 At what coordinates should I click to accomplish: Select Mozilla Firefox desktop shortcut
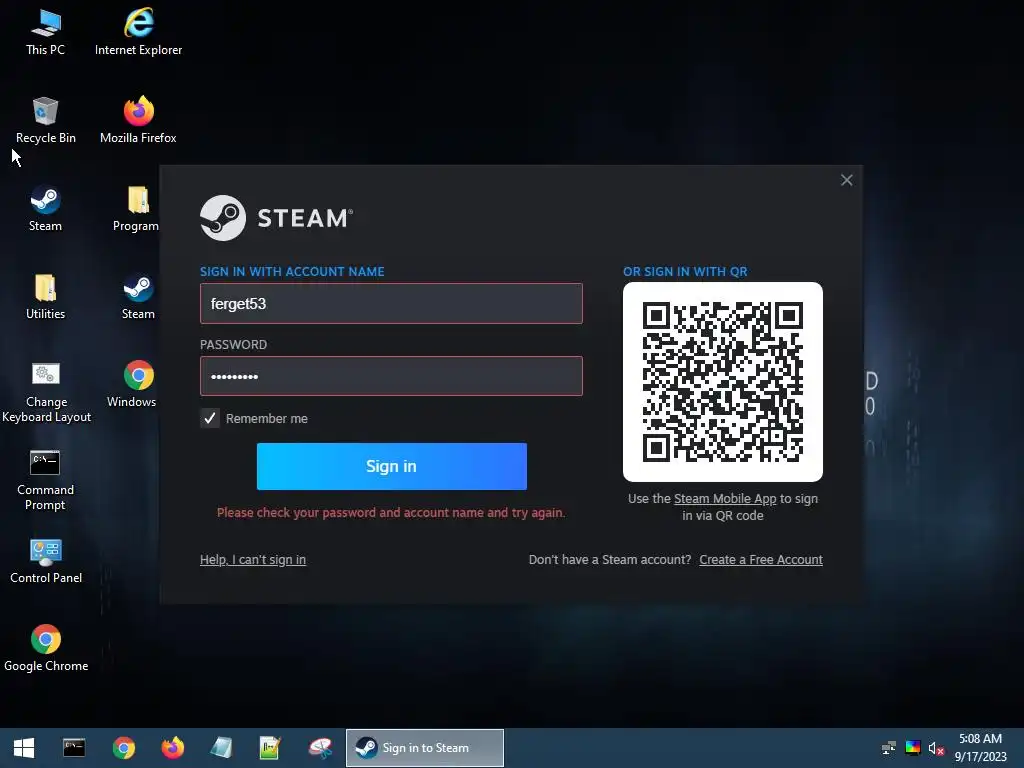138,120
